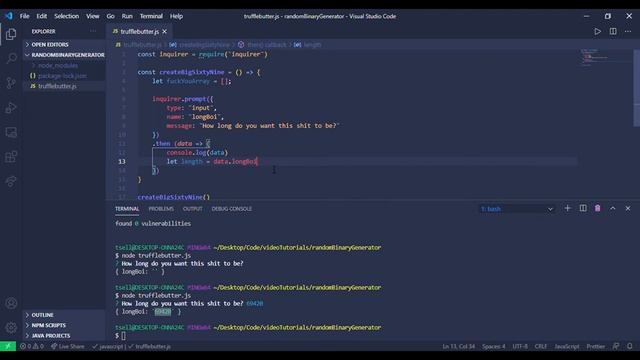
Task: Start Live Share from status bar
Action: pyautogui.click(x=67, y=347)
